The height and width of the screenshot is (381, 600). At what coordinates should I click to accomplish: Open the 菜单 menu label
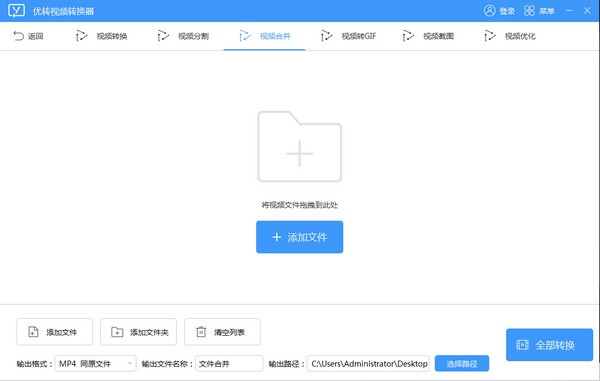(x=547, y=11)
